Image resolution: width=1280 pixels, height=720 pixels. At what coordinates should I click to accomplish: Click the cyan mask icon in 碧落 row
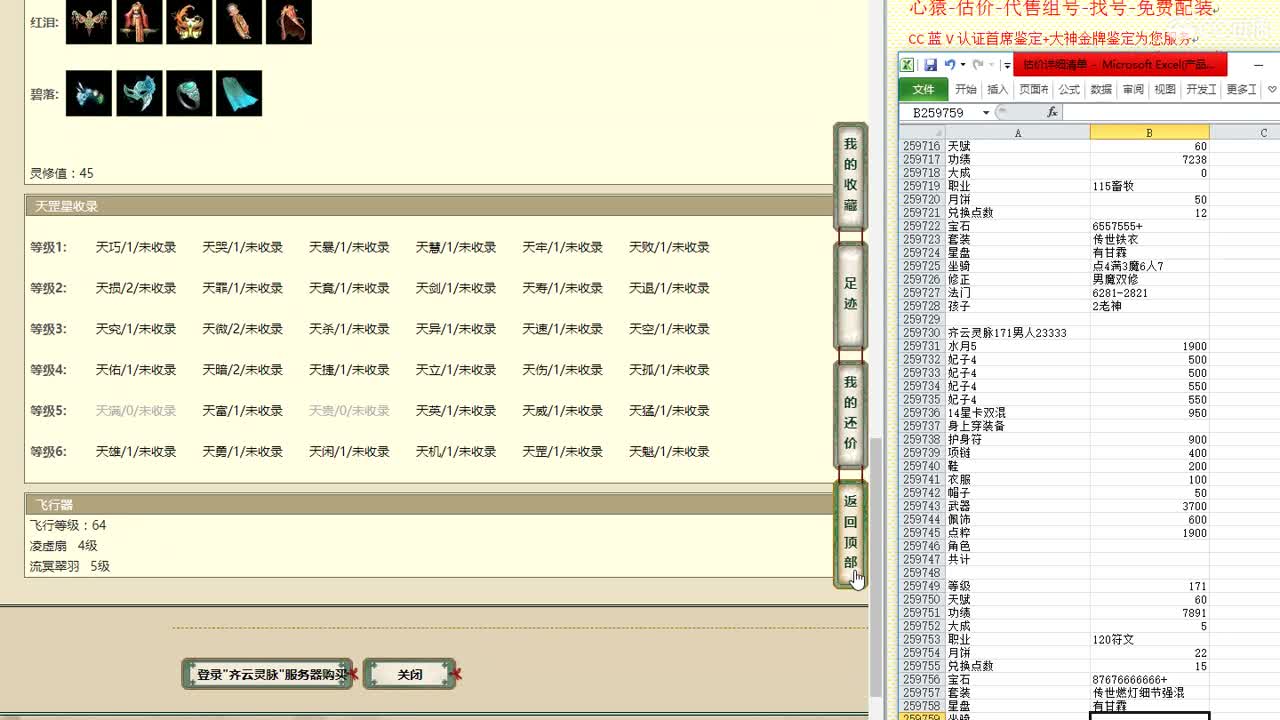pos(139,93)
